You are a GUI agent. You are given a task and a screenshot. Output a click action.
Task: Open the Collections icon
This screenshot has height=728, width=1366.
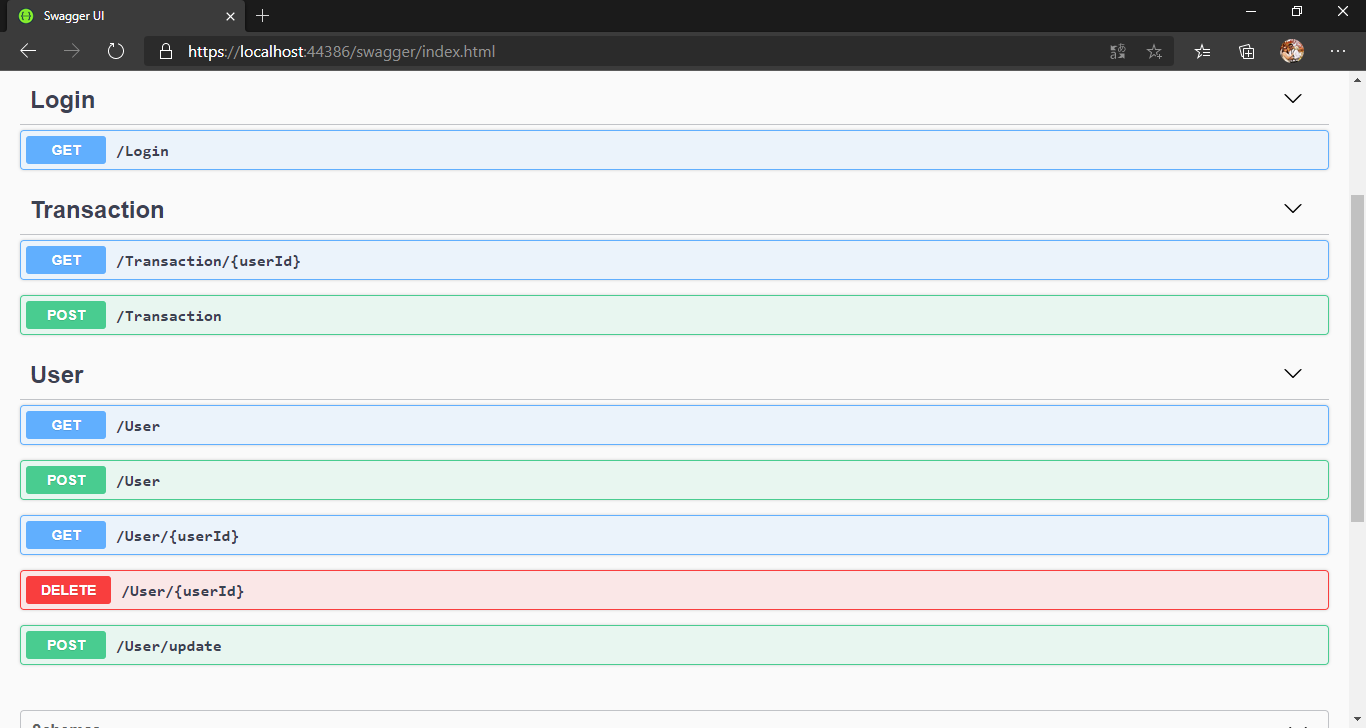tap(1247, 51)
